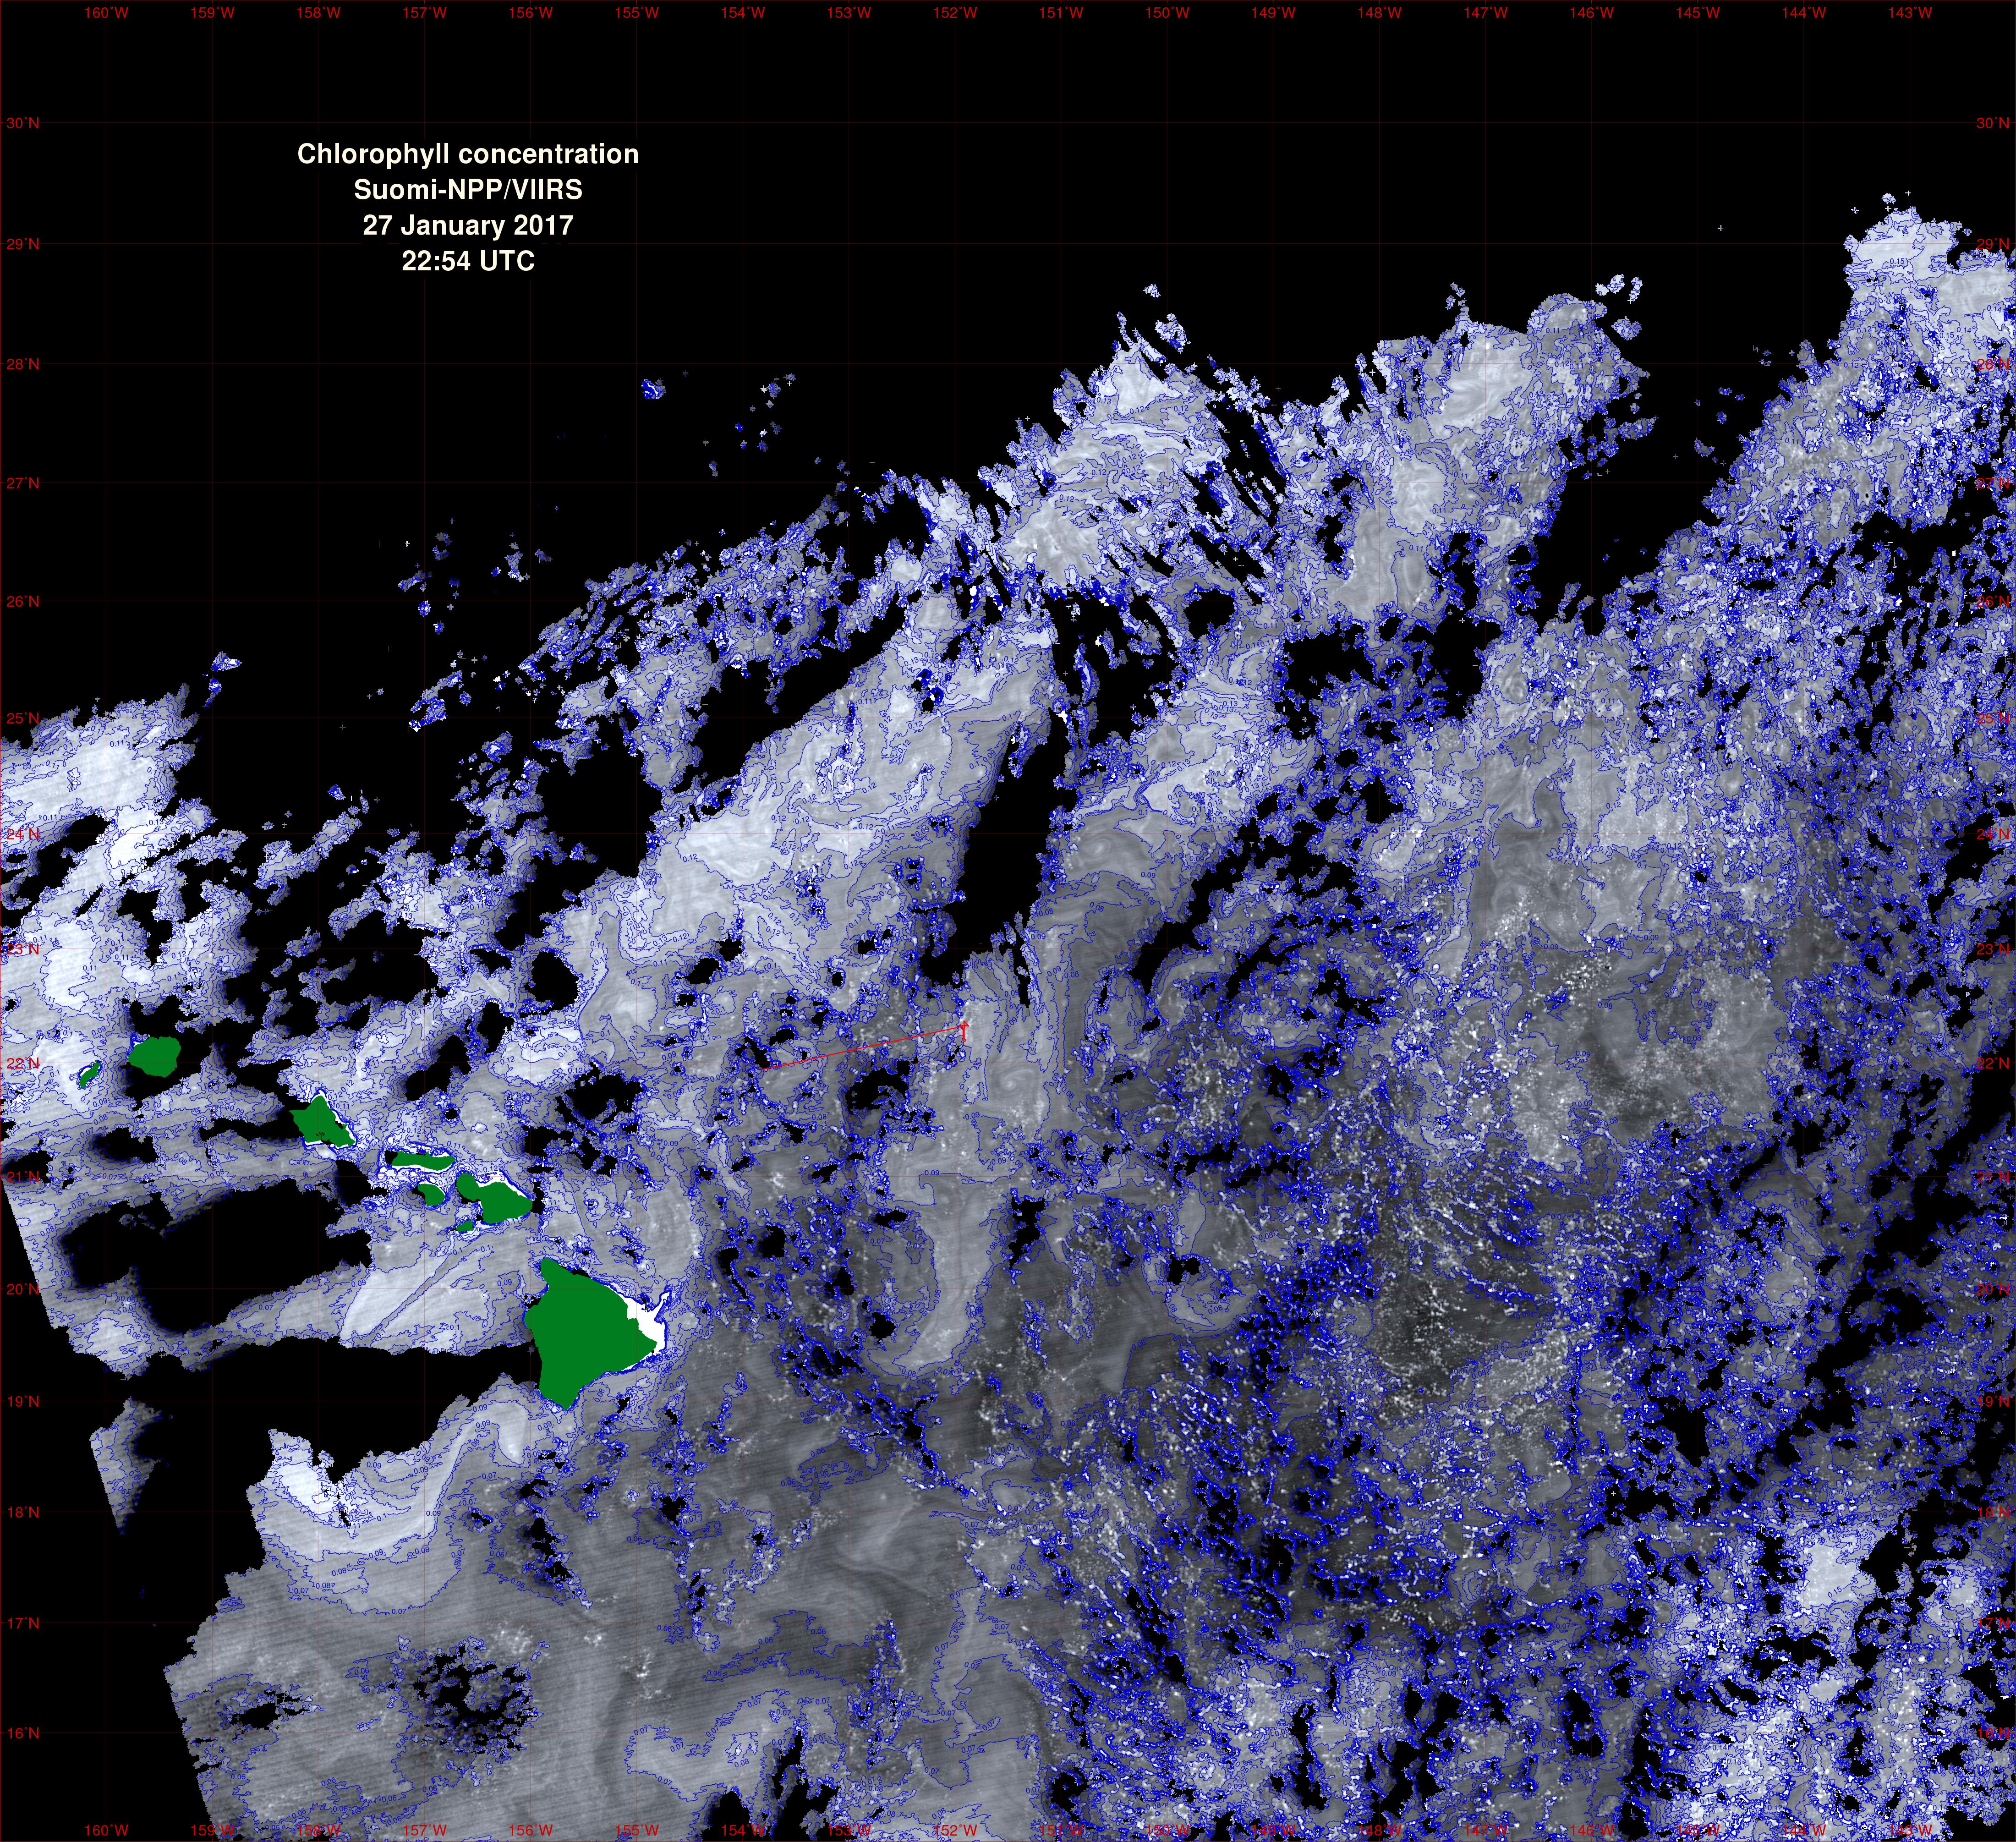Click the 145°W label along the top axis
The height and width of the screenshot is (1842, 2016).
tap(1698, 13)
